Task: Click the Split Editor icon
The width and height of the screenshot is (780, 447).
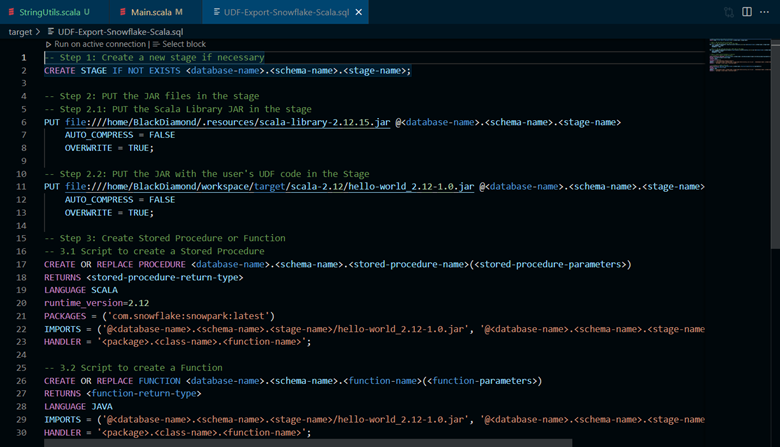Action: tap(747, 12)
